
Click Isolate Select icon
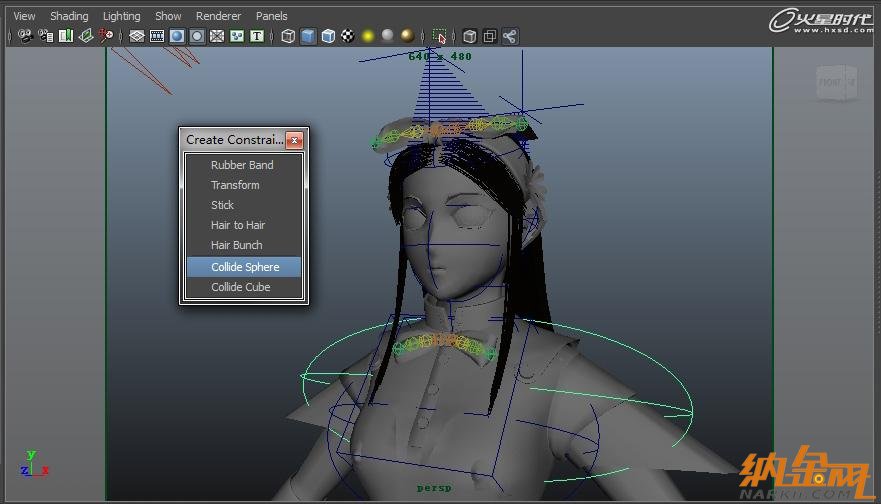pyautogui.click(x=439, y=37)
